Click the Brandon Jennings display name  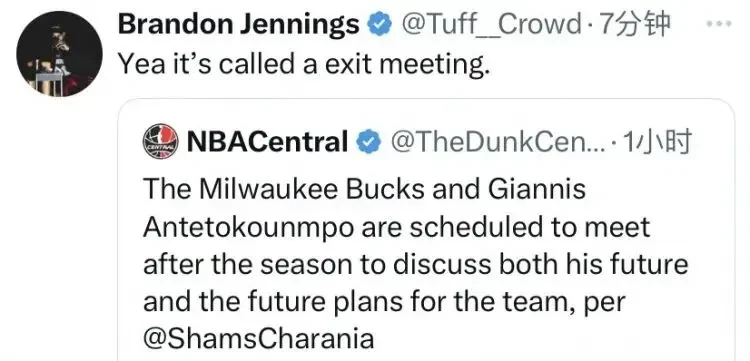(x=238, y=24)
